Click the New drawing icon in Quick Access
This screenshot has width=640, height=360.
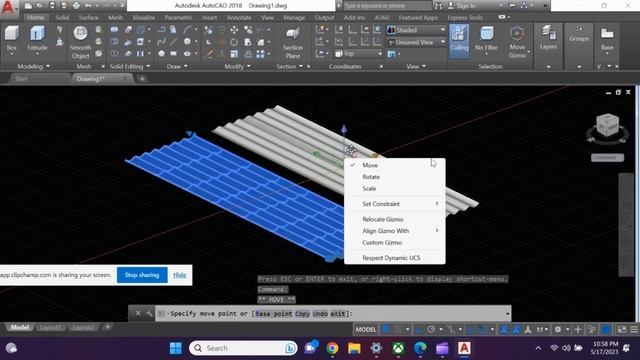(x=28, y=6)
